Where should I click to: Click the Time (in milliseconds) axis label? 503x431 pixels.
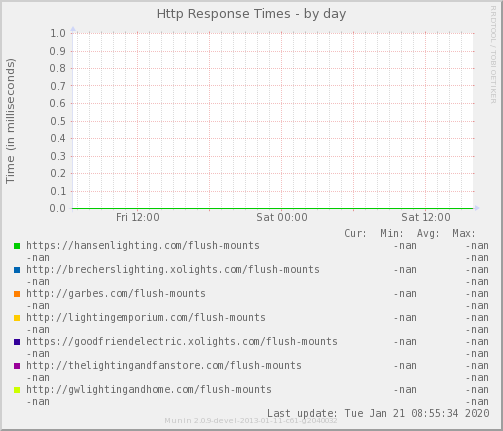(x=10, y=121)
